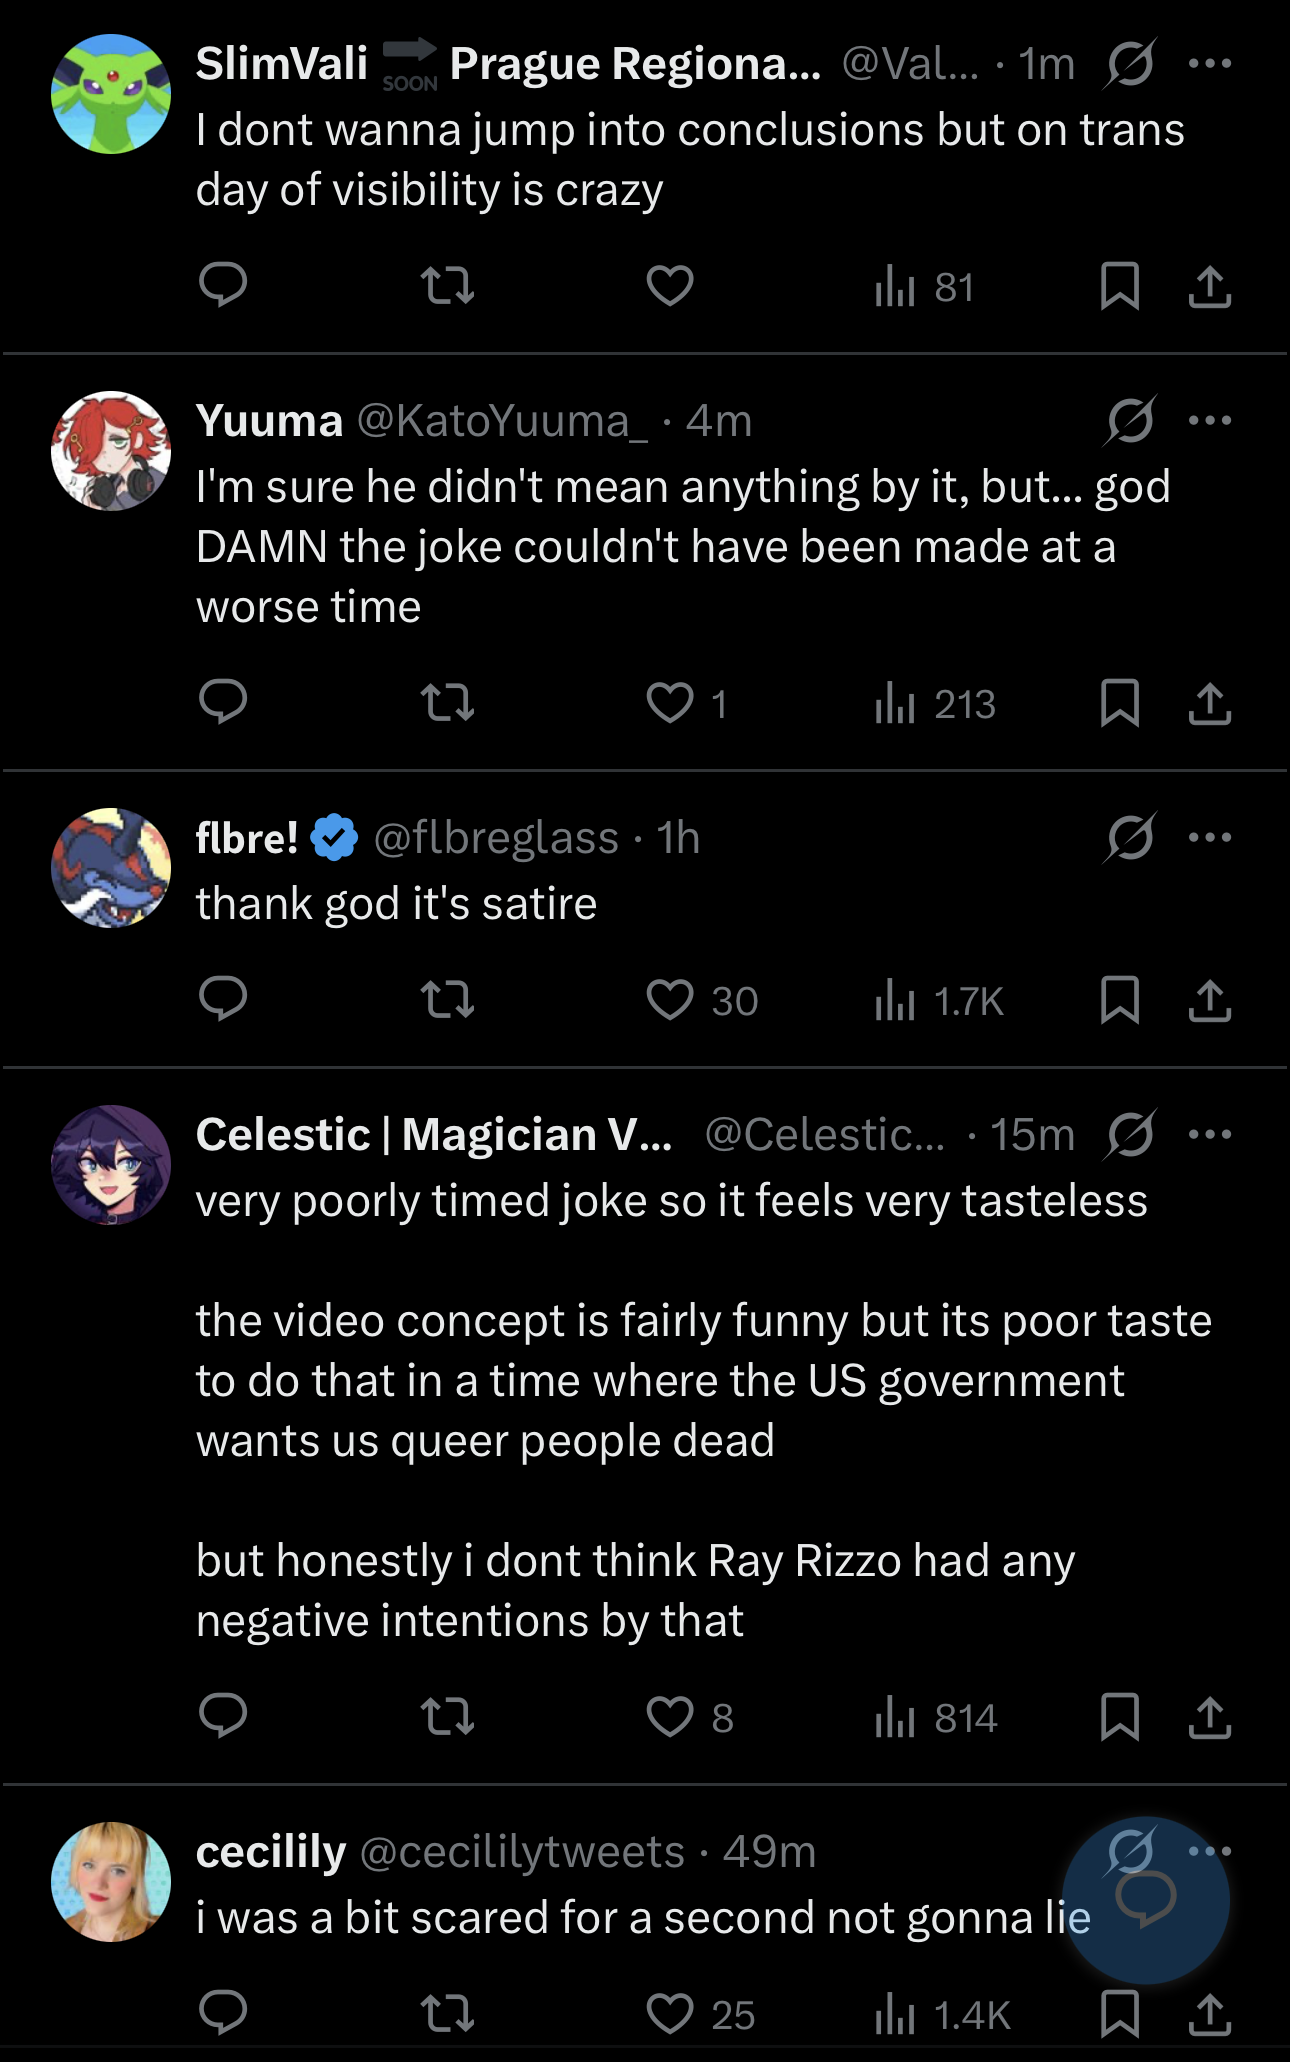The width and height of the screenshot is (1290, 2062).
Task: Tap the floating reply compose button
Action: click(1146, 1900)
